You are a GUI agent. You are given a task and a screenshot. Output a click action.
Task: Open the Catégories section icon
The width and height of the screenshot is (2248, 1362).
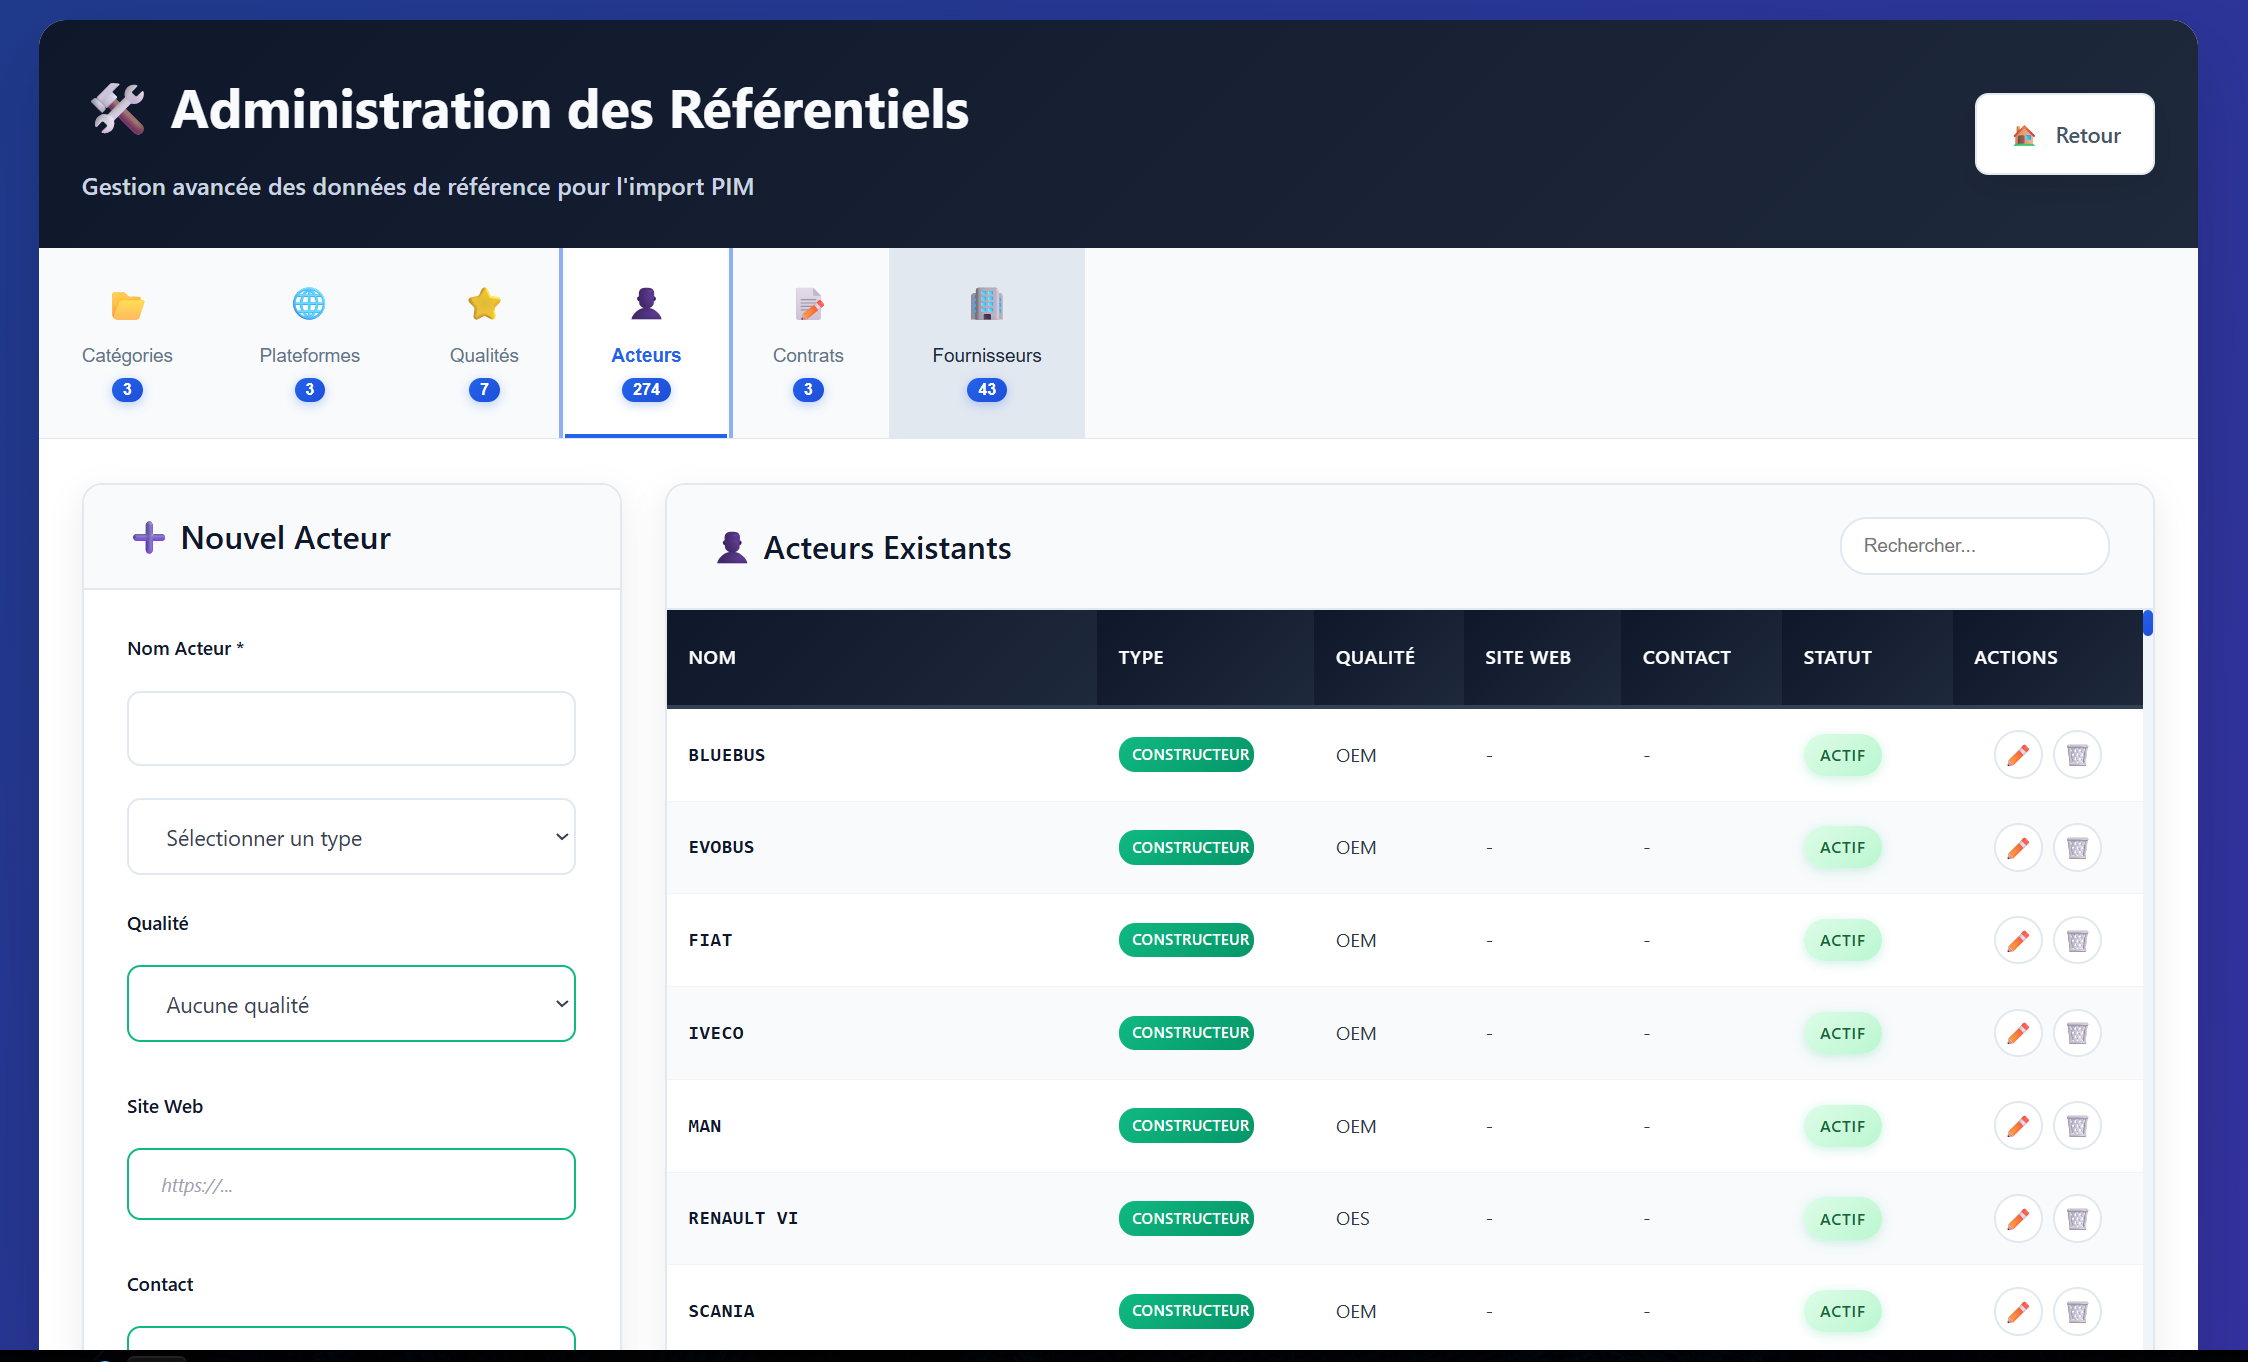click(x=127, y=305)
